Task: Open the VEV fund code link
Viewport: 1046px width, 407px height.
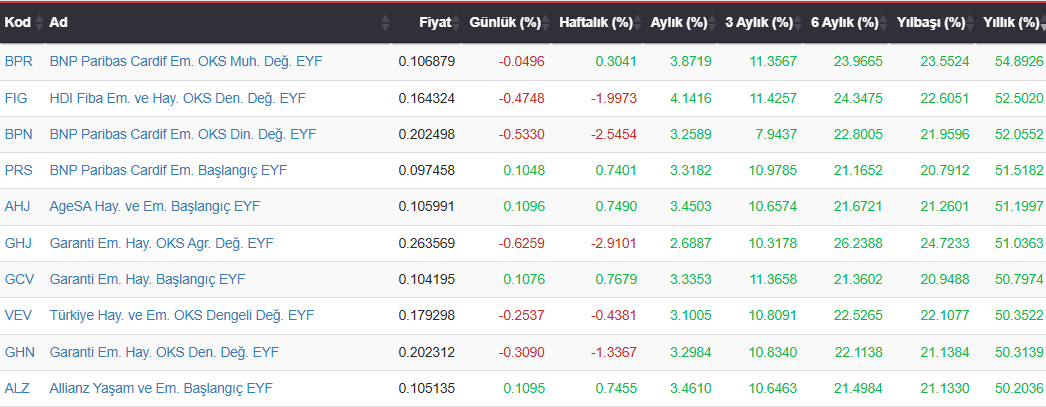Action: pyautogui.click(x=18, y=315)
